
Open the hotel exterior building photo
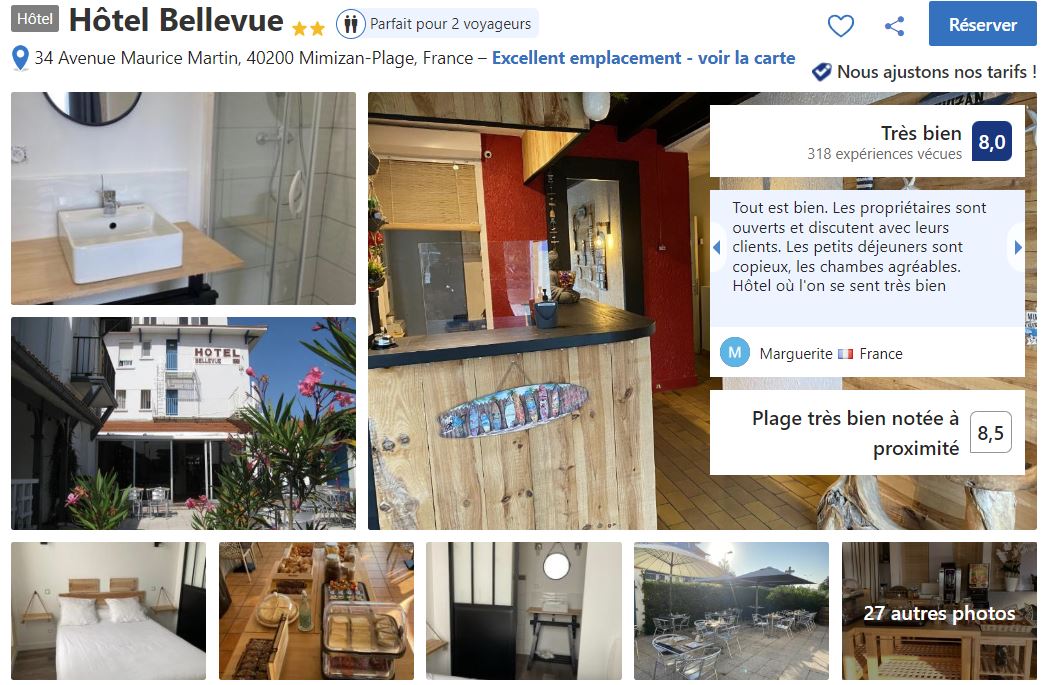tap(184, 423)
